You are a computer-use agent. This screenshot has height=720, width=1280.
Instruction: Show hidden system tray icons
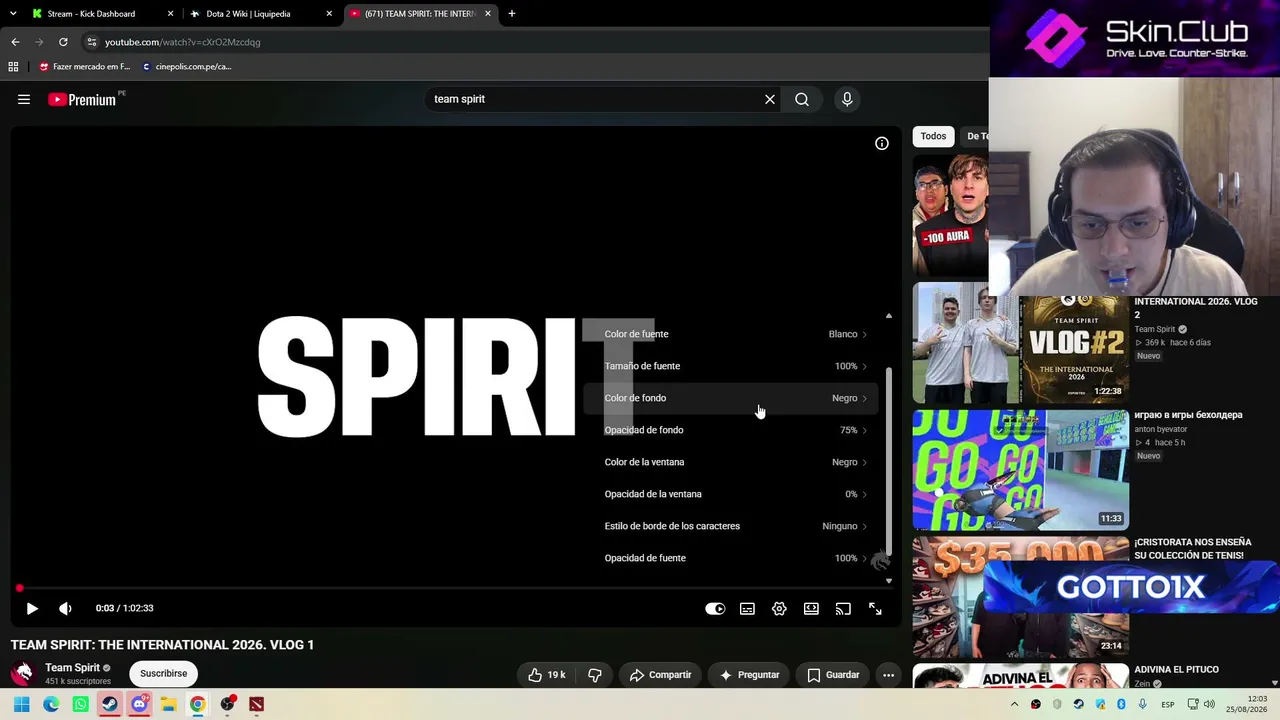[x=1014, y=704]
